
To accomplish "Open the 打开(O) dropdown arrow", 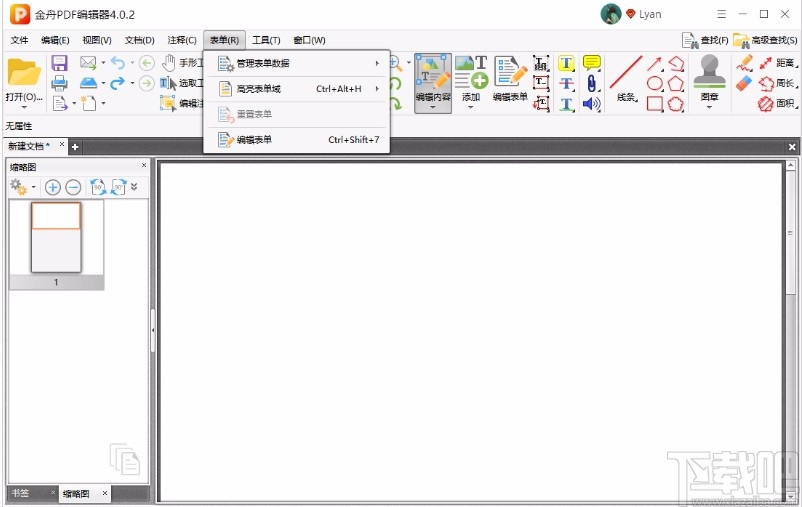I will (x=24, y=107).
